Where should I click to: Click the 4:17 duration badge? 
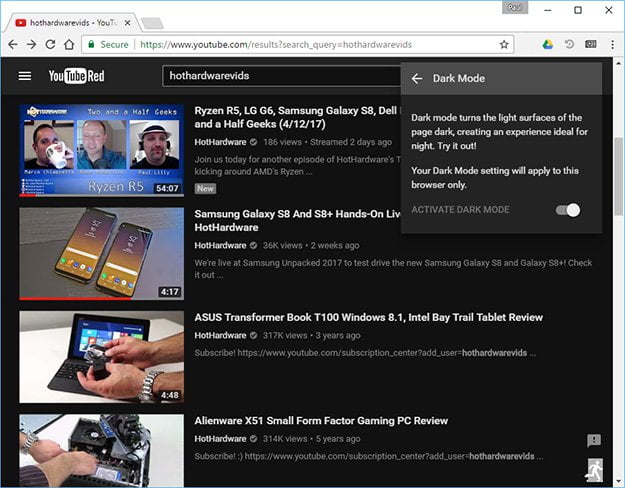170,292
